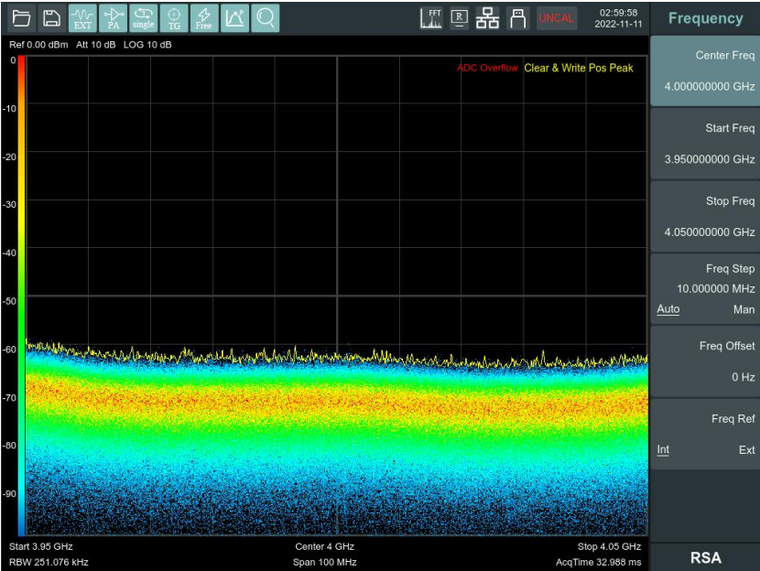The width and height of the screenshot is (760, 571).
Task: Click the LOG 10 dB text
Action: pos(147,45)
